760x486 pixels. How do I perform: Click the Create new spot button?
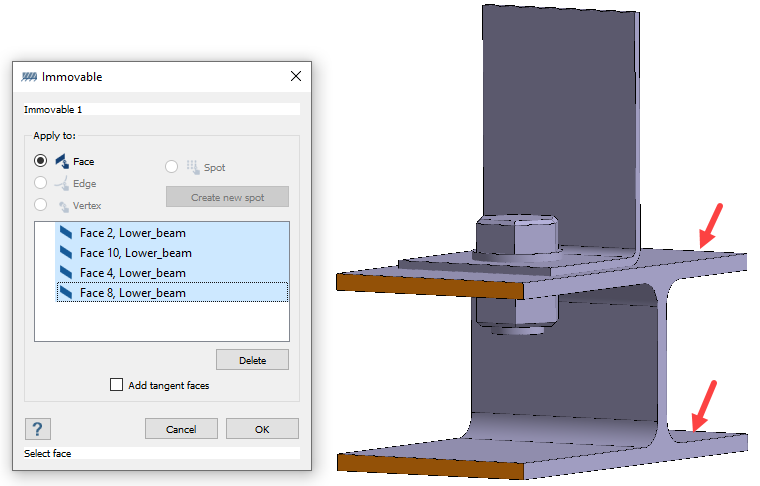227,197
